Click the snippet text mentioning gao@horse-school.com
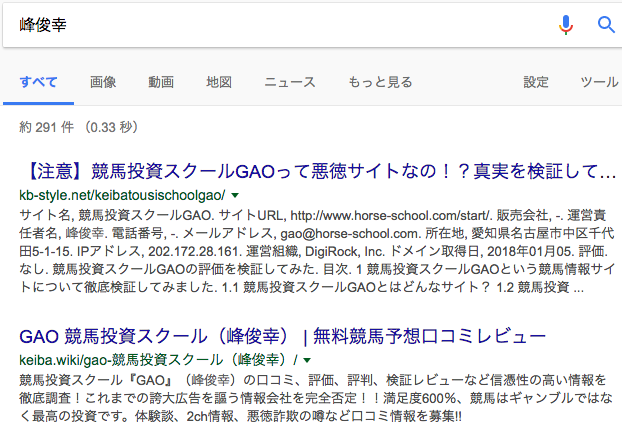This screenshot has height=432, width=622. pyautogui.click(x=317, y=233)
